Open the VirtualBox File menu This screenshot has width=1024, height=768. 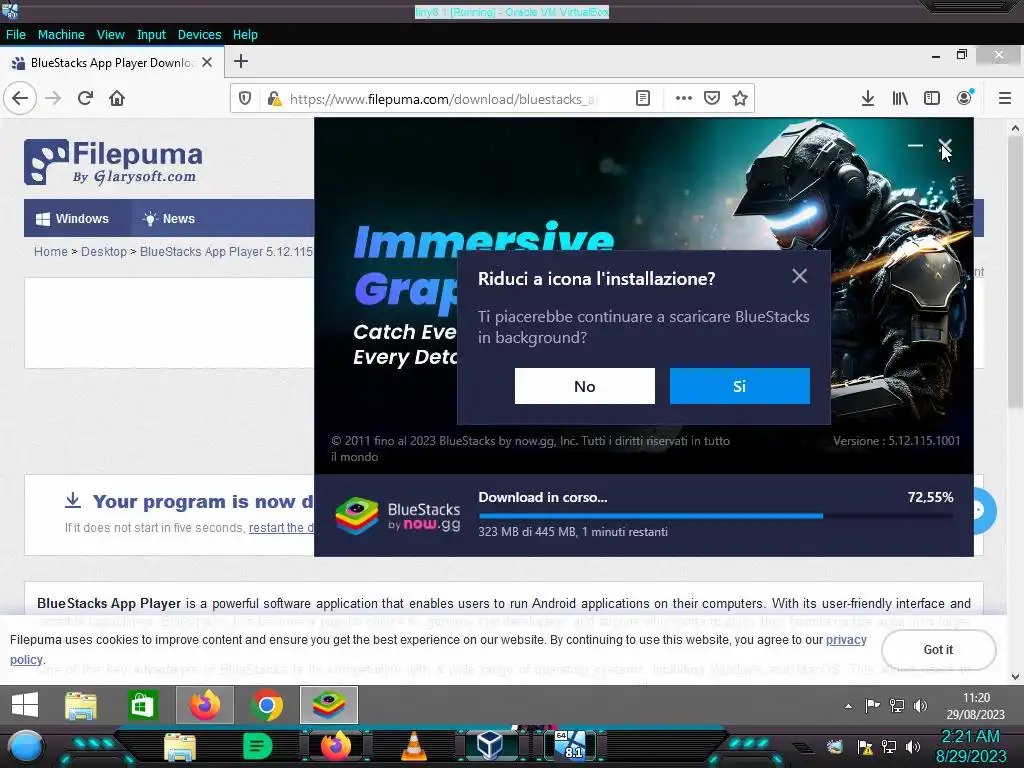tap(16, 35)
